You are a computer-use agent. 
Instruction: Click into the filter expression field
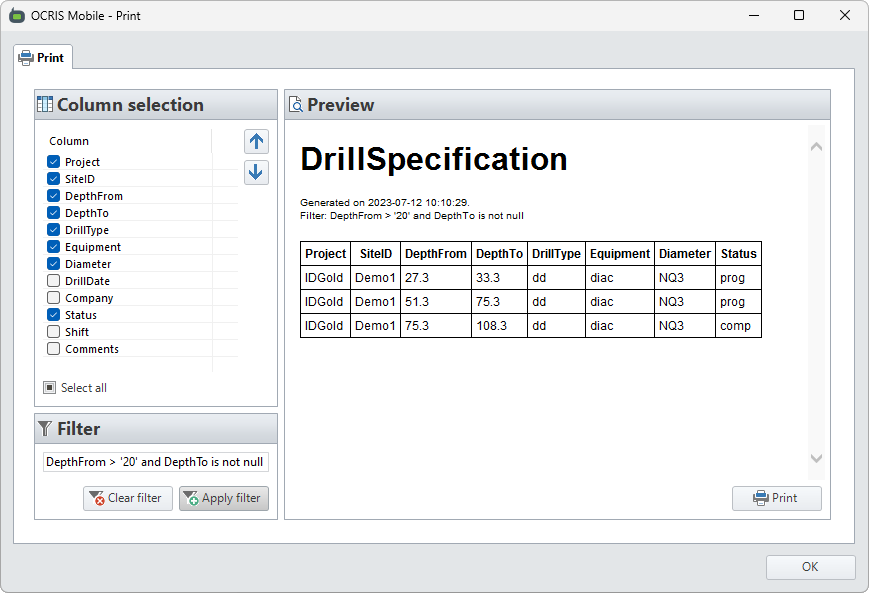tap(155, 462)
